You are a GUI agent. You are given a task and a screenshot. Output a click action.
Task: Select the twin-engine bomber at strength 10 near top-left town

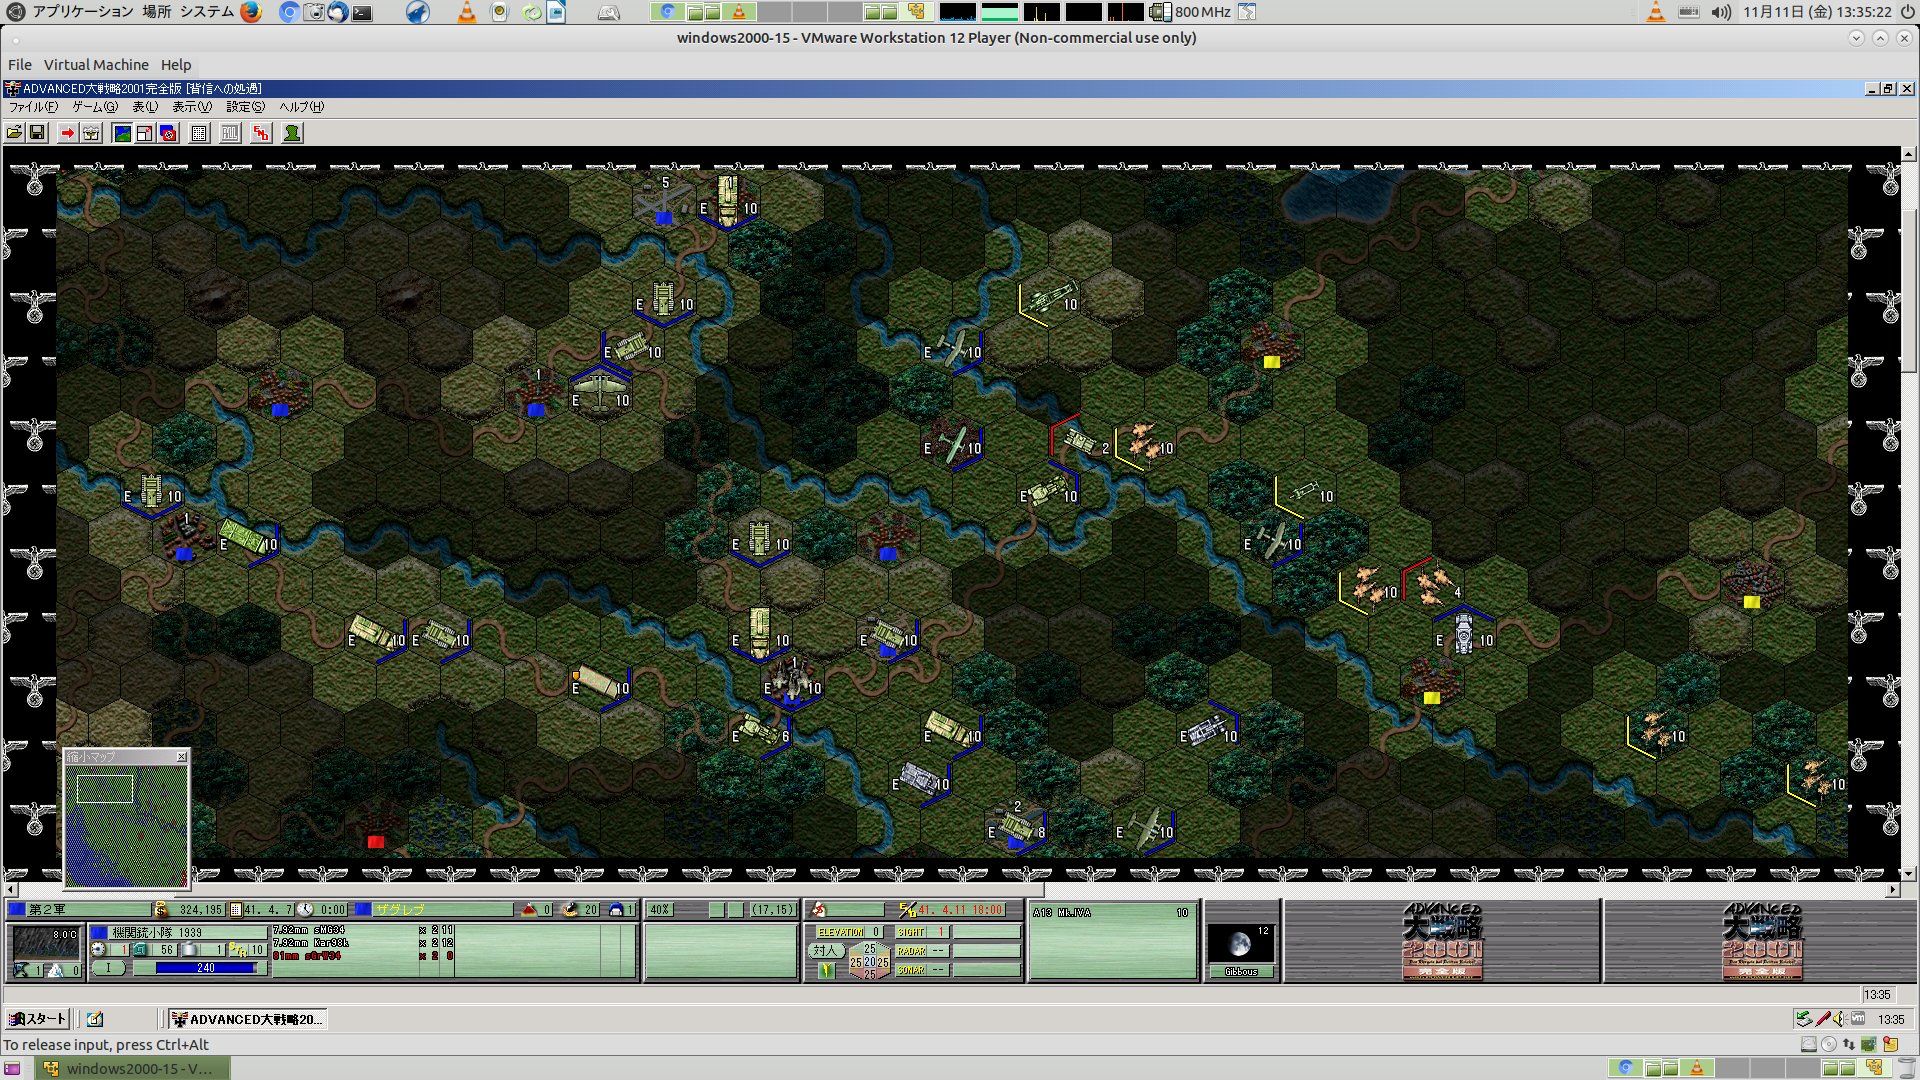(x=600, y=392)
